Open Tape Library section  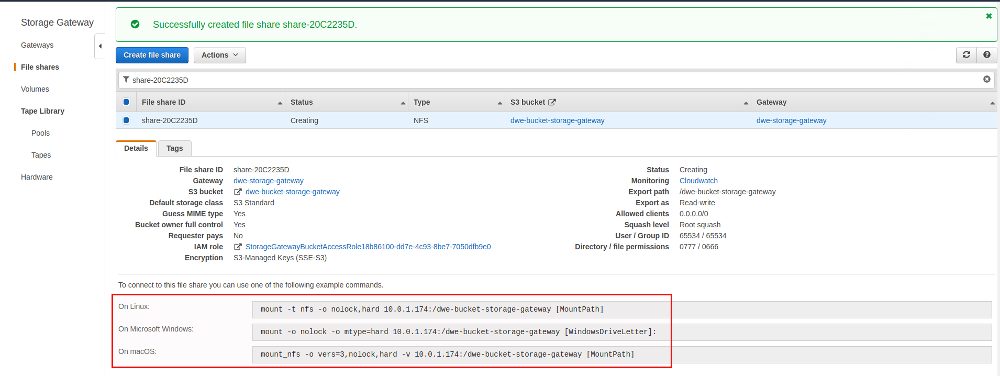[x=42, y=111]
